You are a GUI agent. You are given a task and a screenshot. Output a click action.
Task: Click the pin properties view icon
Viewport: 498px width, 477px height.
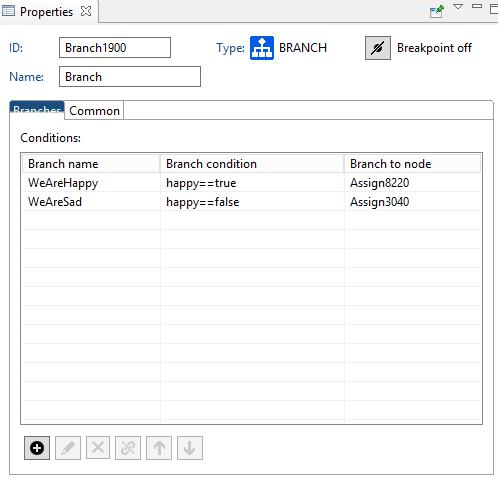pos(437,12)
